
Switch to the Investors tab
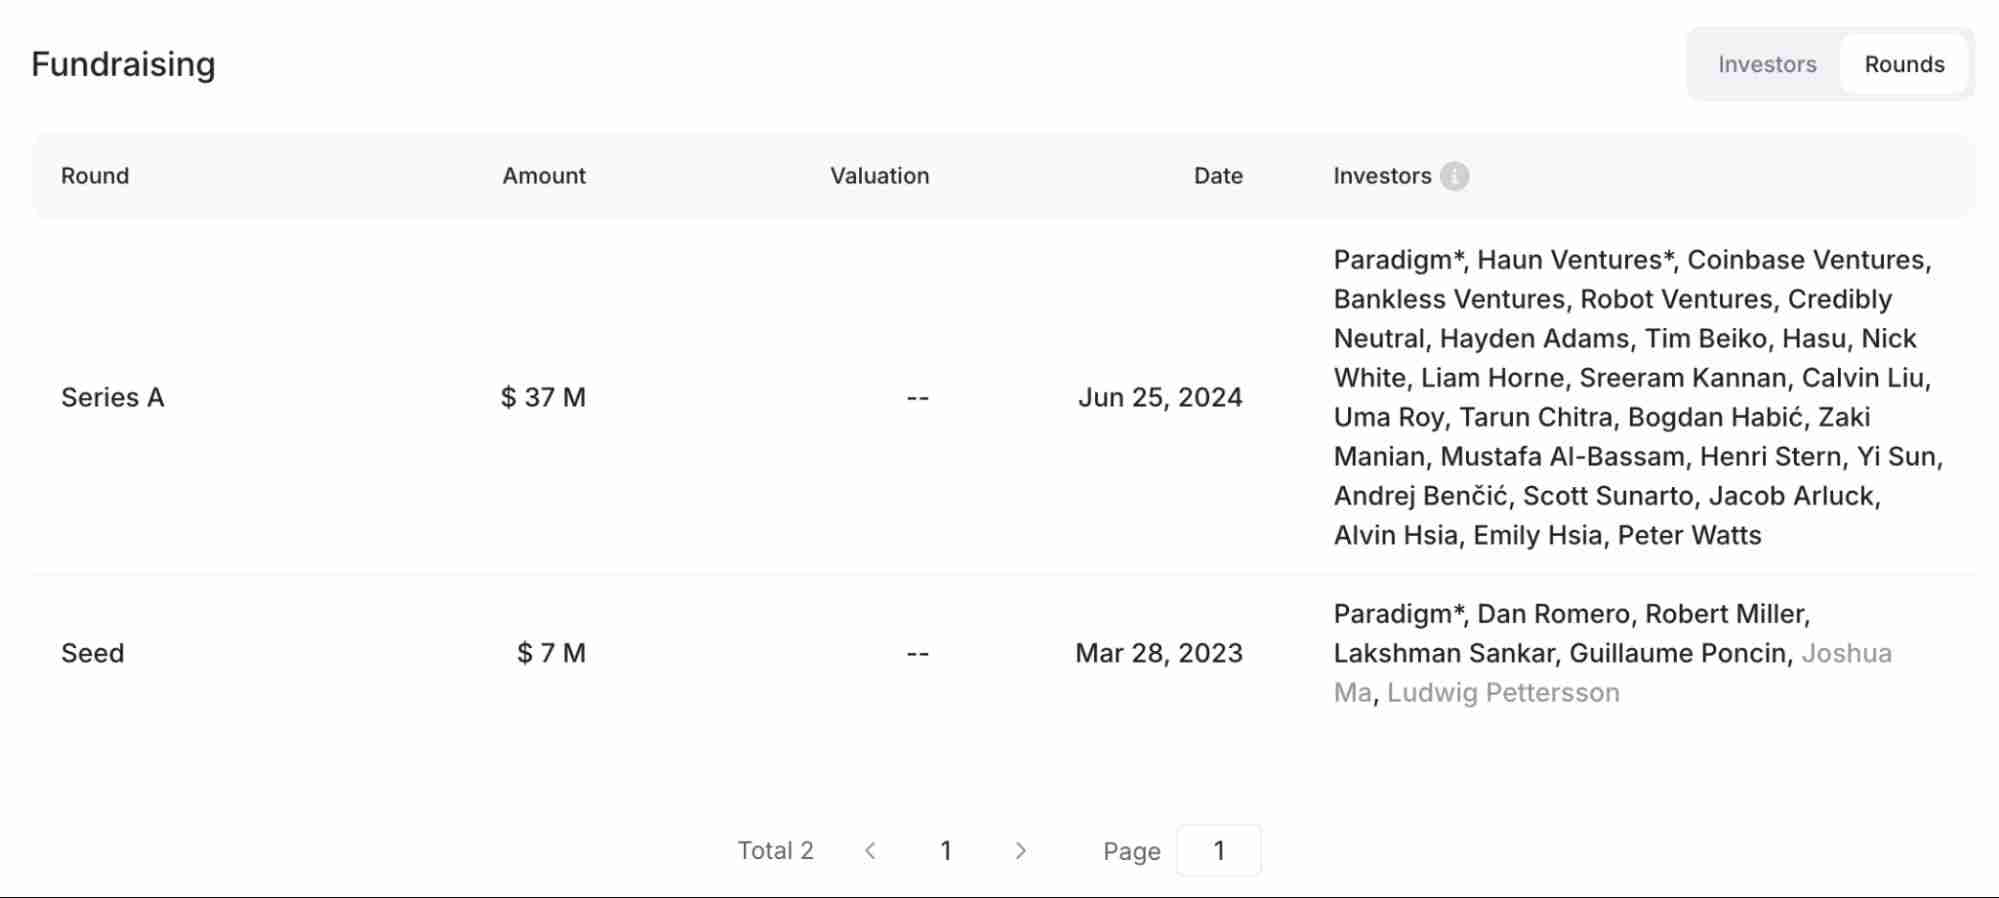[x=1766, y=64]
